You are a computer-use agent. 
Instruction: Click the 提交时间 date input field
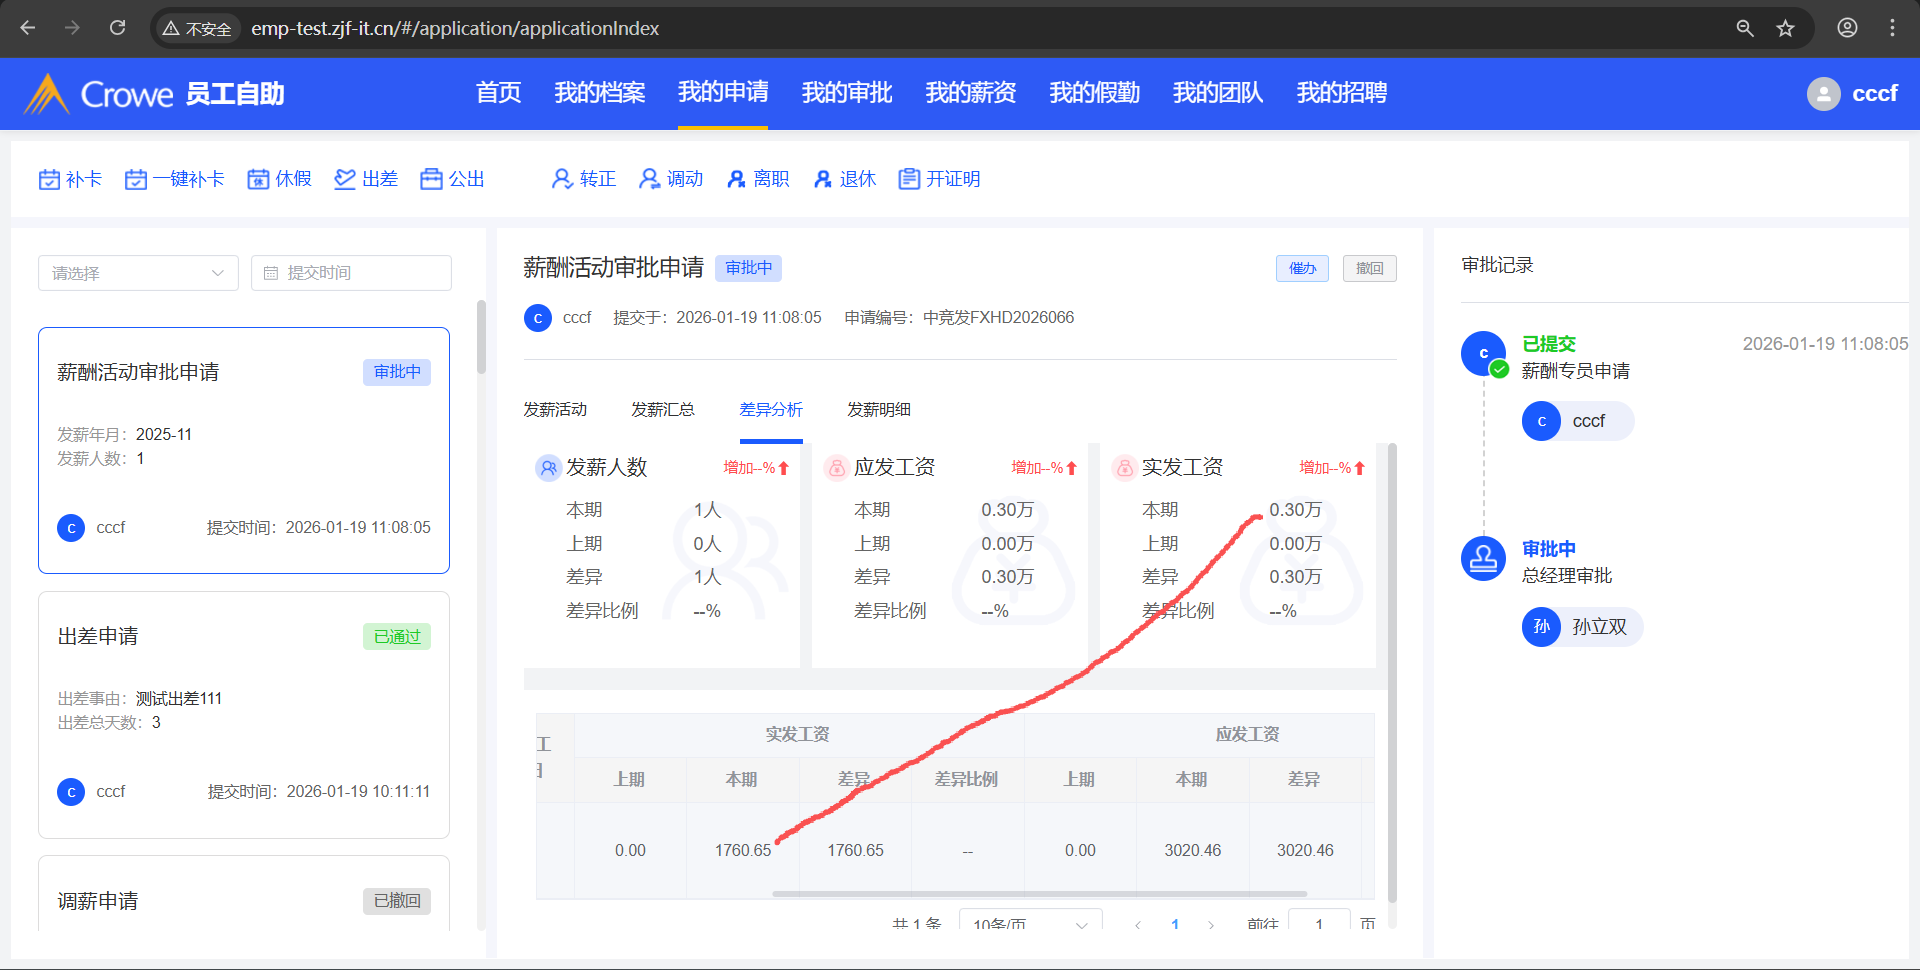(x=351, y=273)
